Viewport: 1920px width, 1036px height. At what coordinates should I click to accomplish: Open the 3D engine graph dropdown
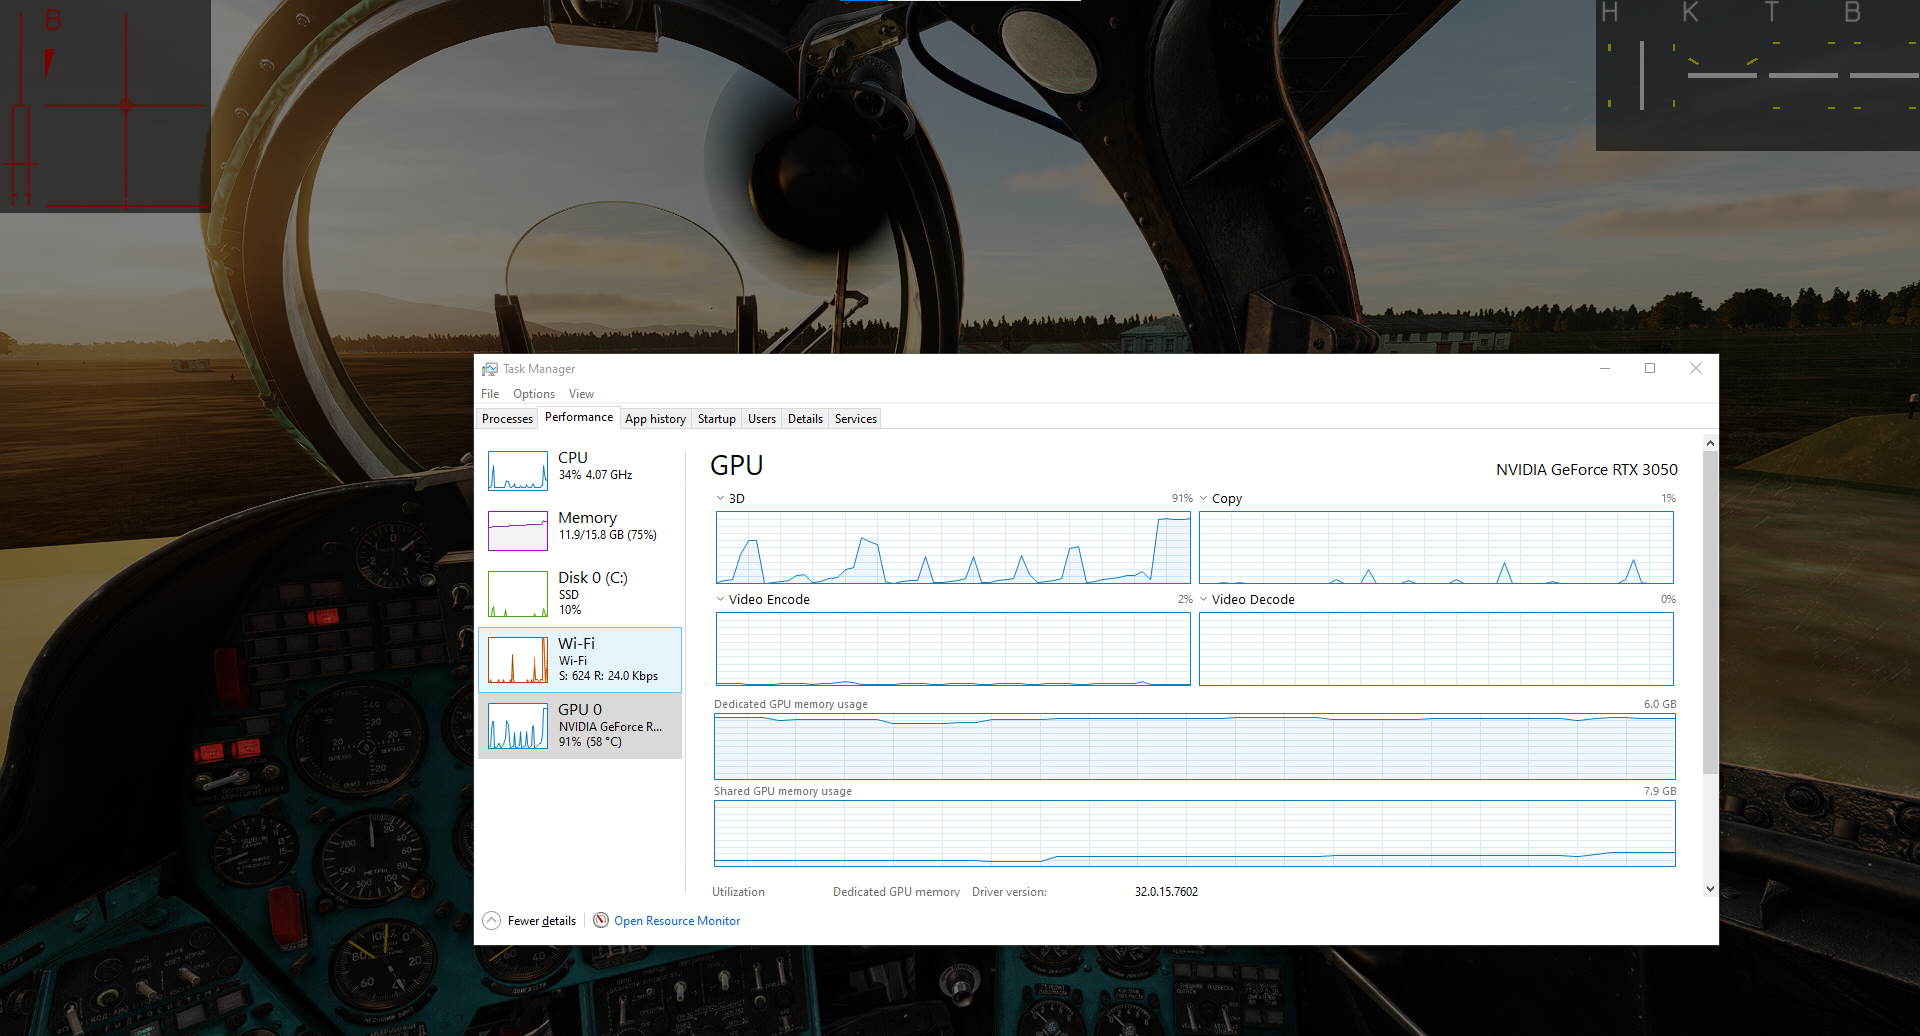coord(720,498)
